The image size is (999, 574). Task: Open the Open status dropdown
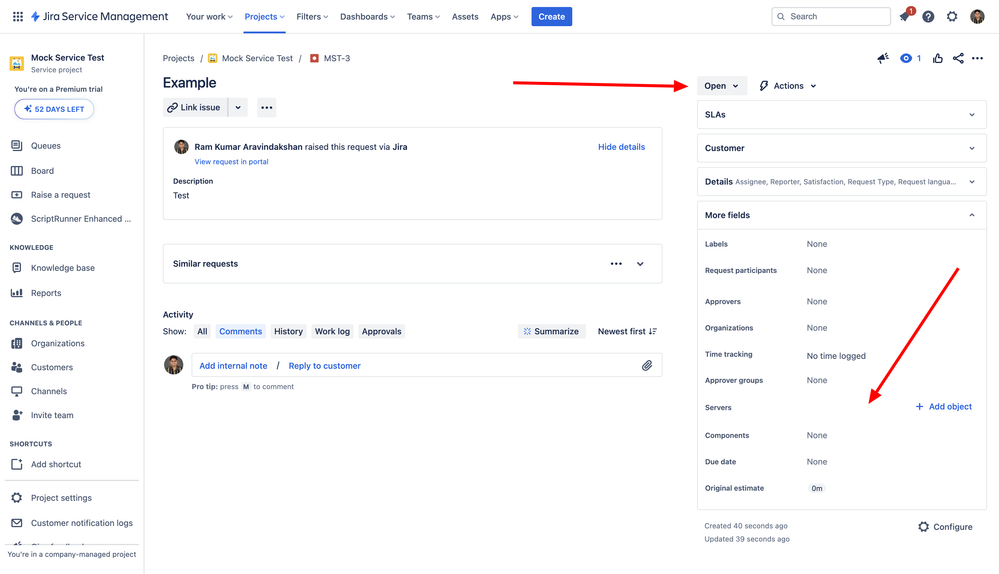[x=721, y=86]
